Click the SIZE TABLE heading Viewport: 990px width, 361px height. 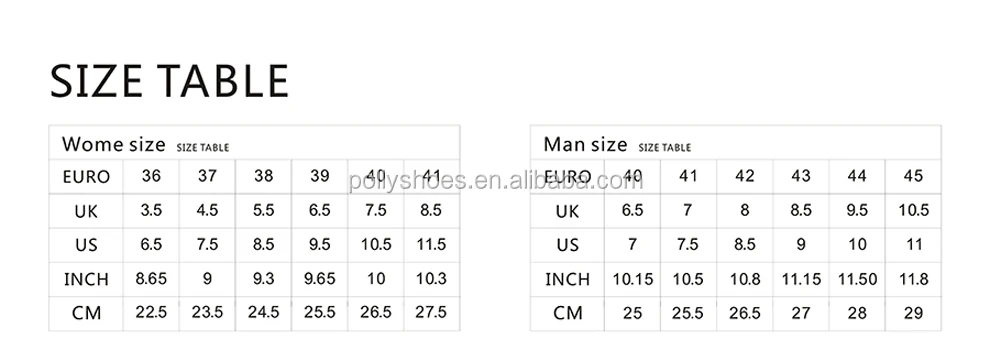(169, 81)
